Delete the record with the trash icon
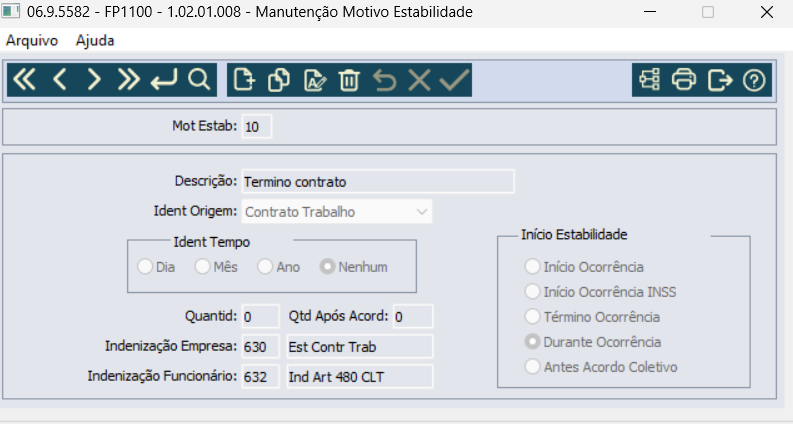Viewport: 793px width, 424px height. pyautogui.click(x=349, y=80)
